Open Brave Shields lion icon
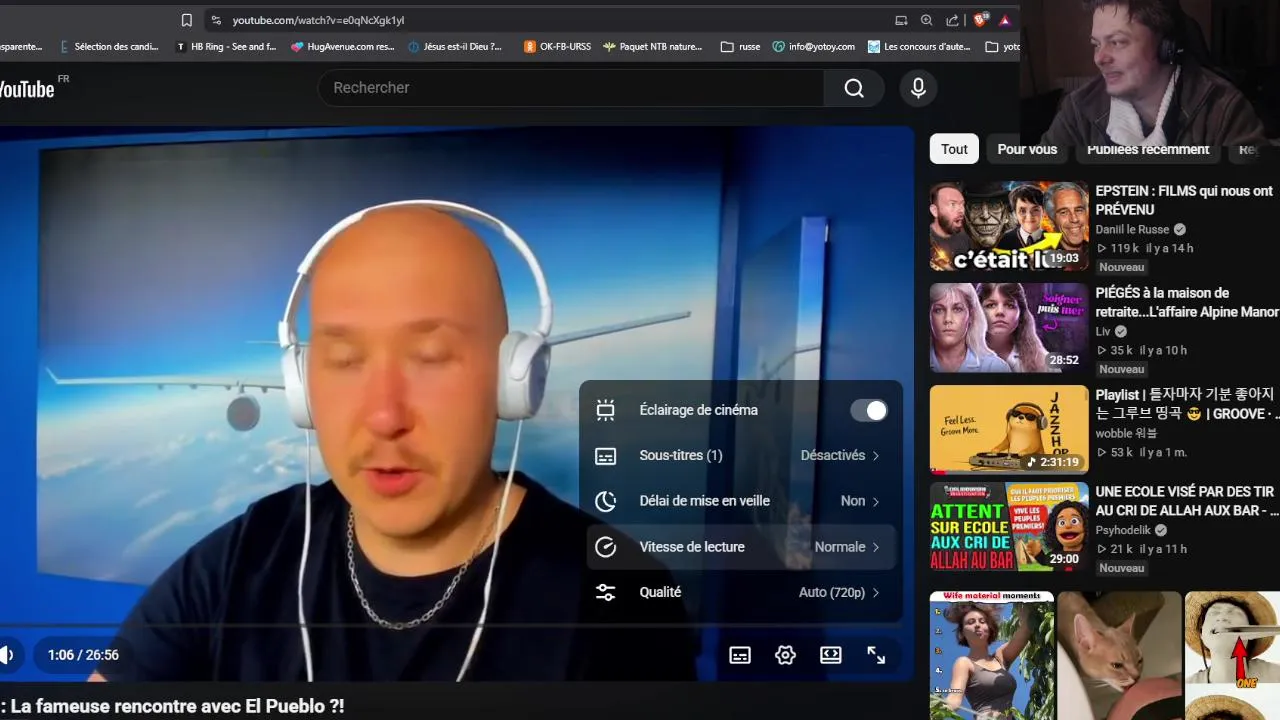Viewport: 1280px width, 720px height. pos(981,20)
